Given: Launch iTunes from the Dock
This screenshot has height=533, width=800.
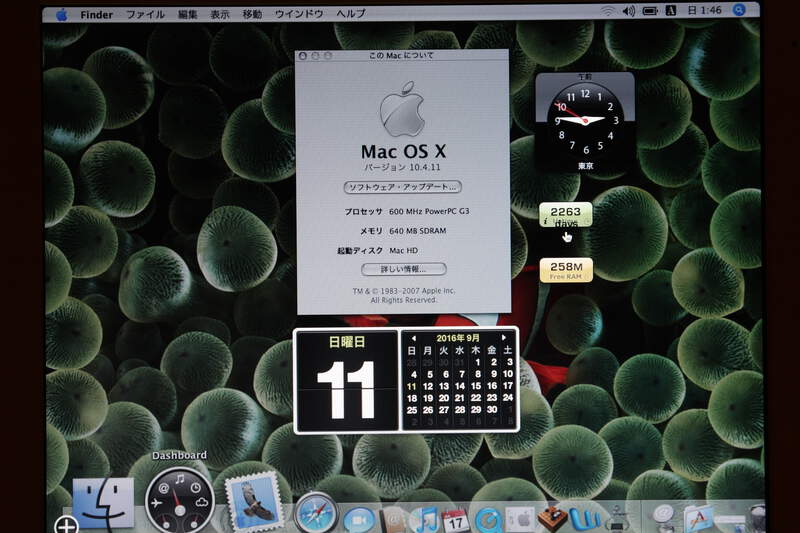Looking at the screenshot, I should (424, 519).
